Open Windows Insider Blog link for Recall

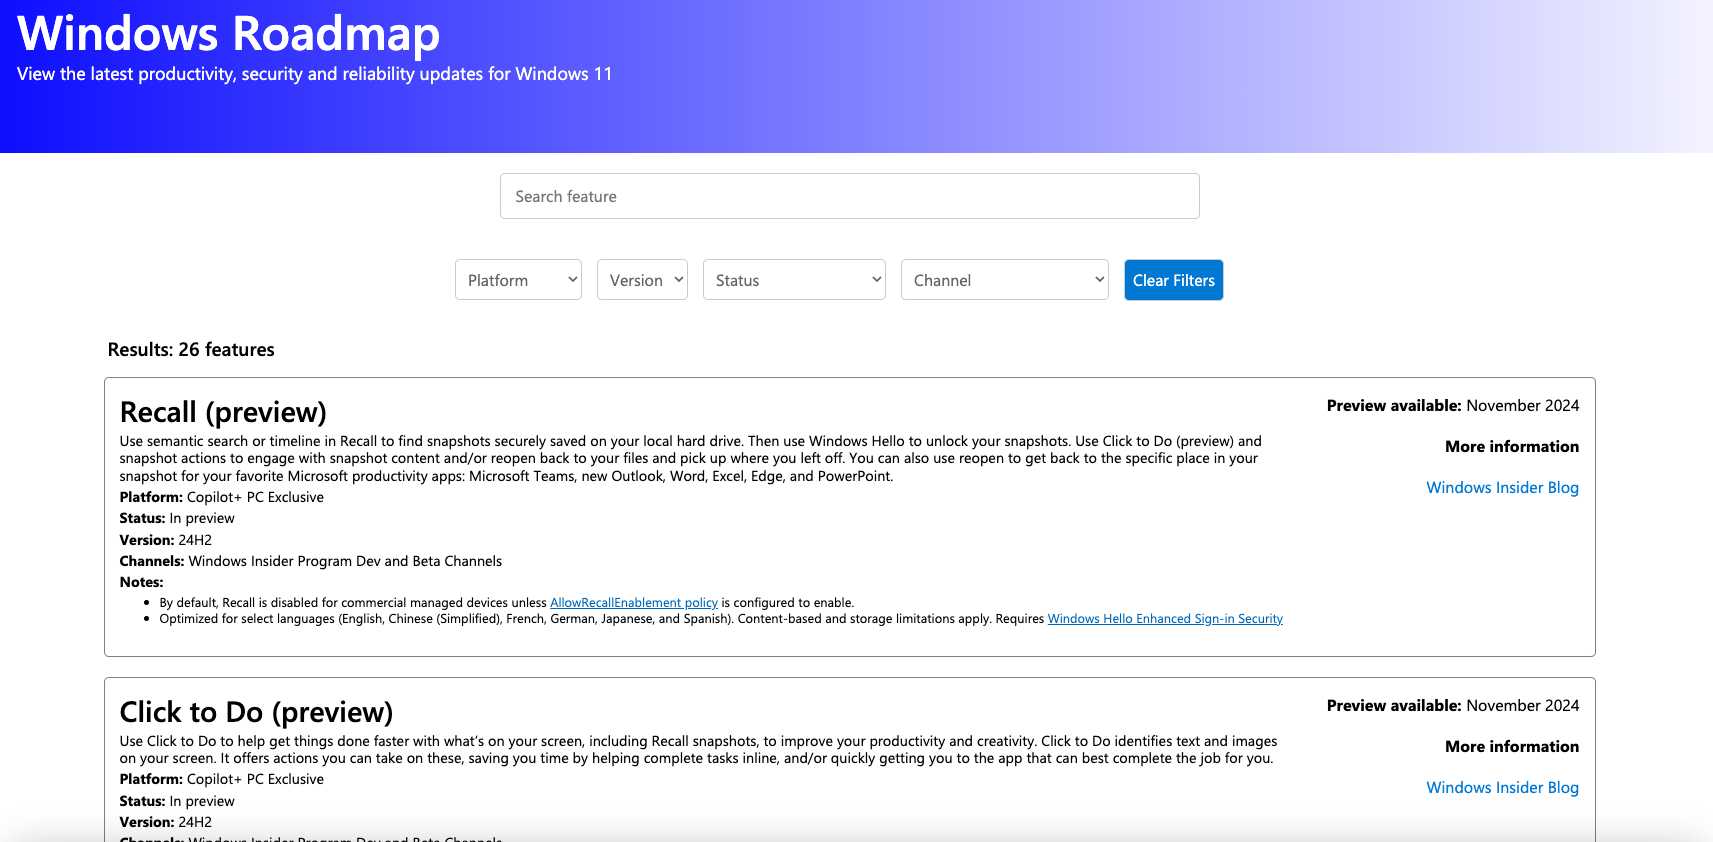click(x=1502, y=488)
